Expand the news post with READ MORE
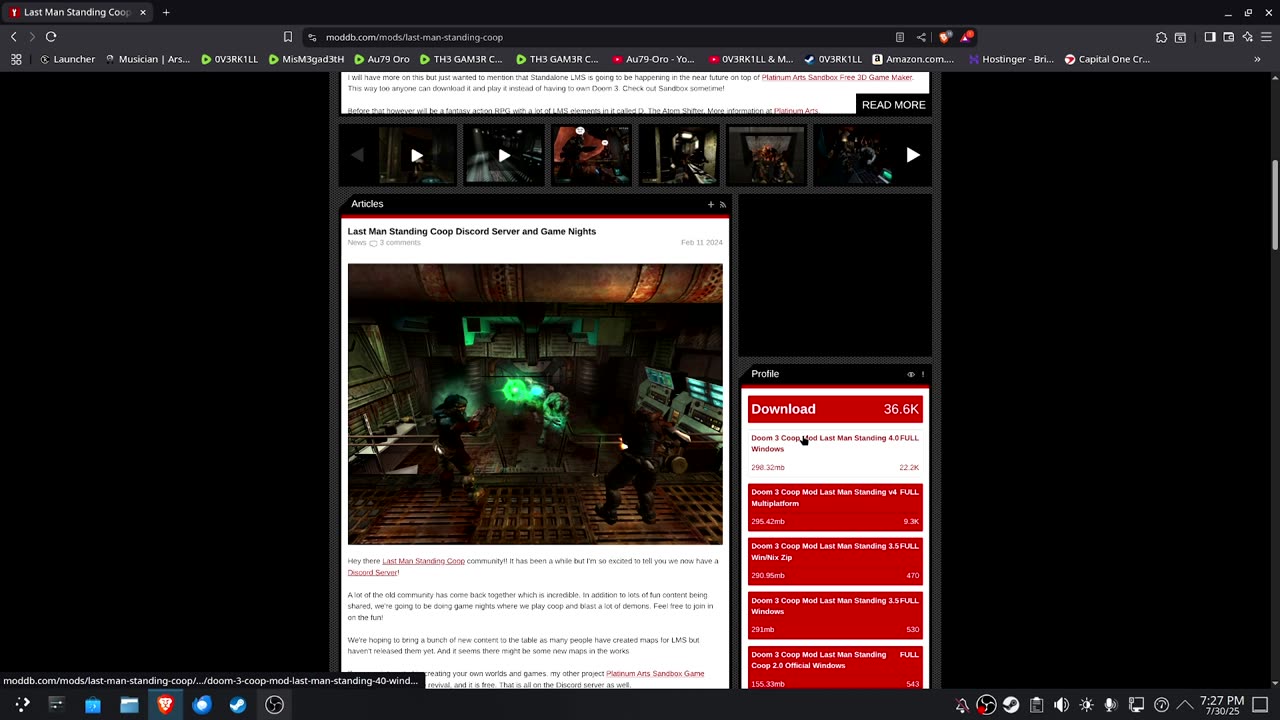 894,105
